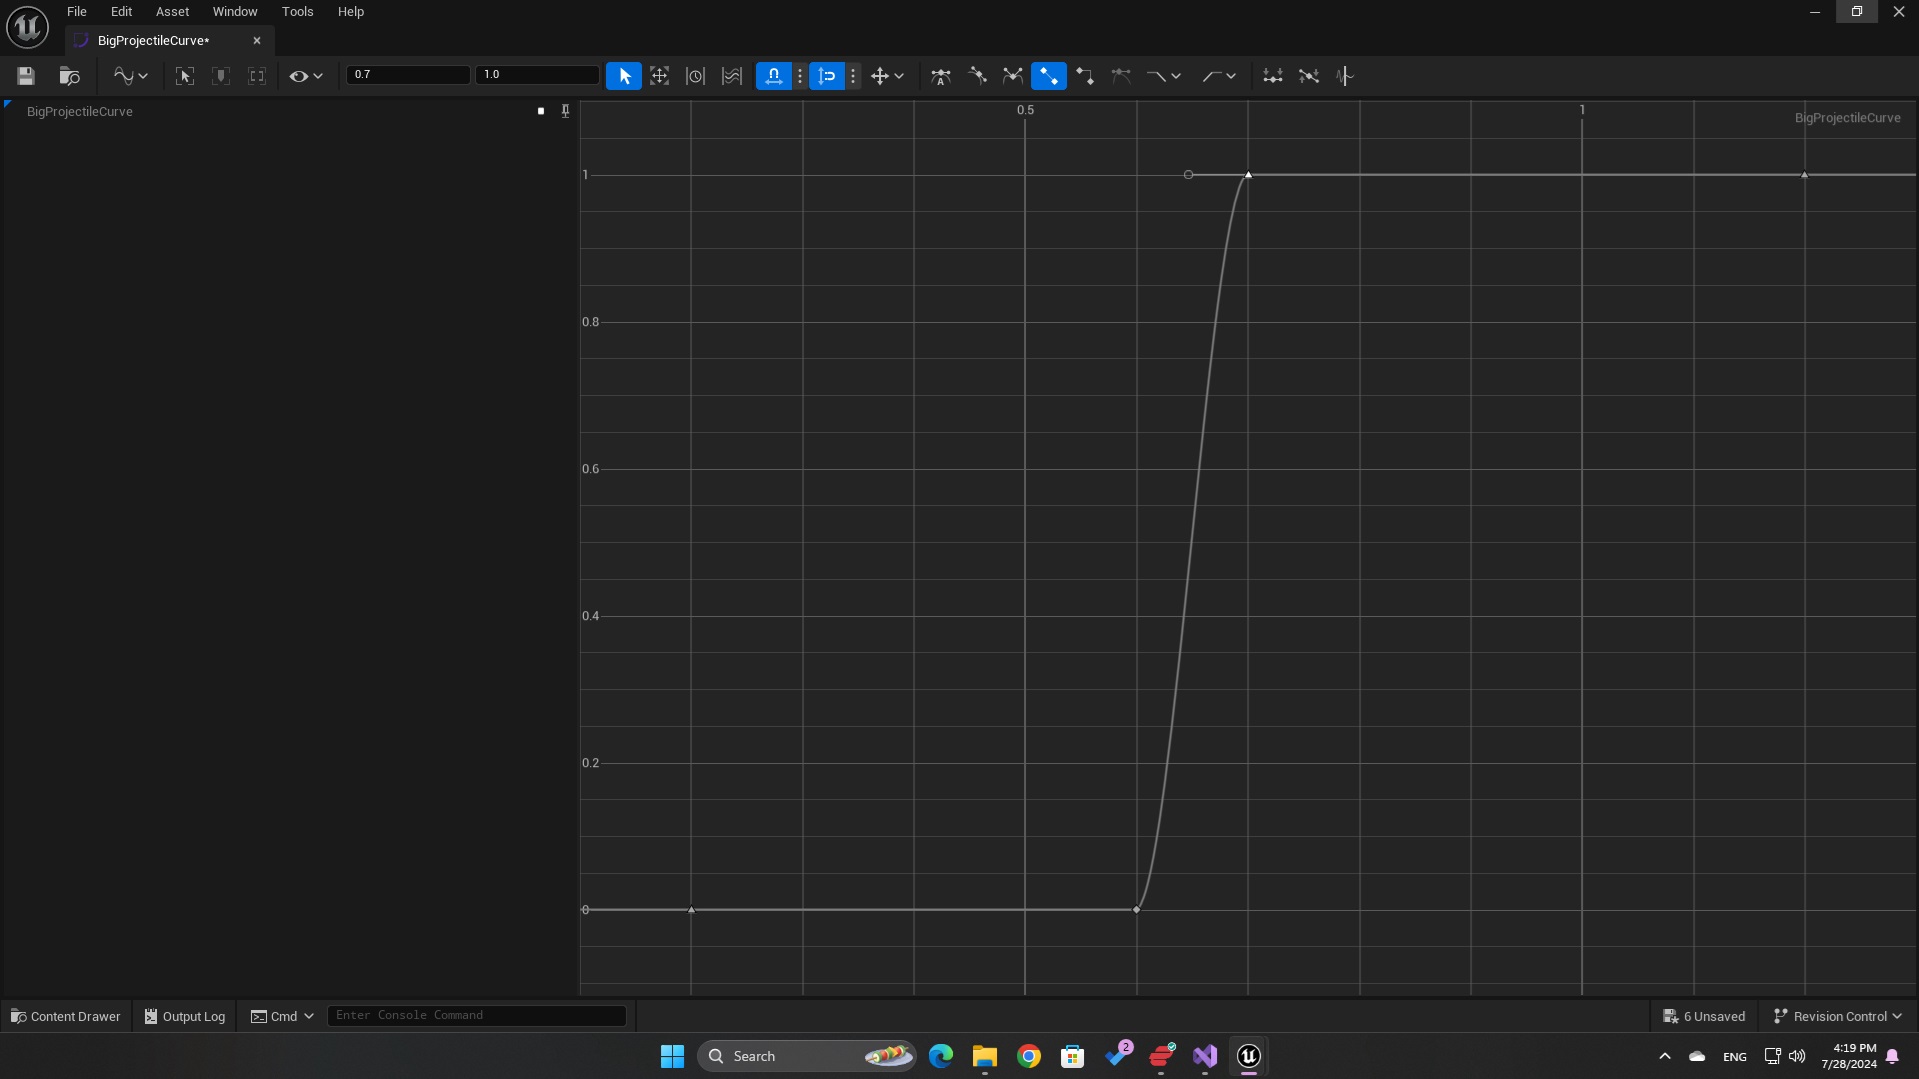
Task: Toggle linear interpolation for keys
Action: point(1049,76)
